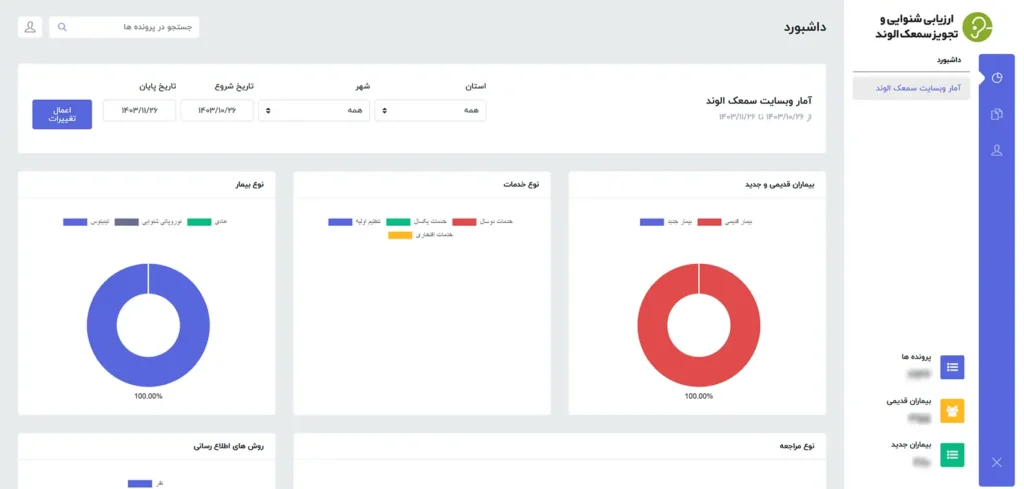The width and height of the screenshot is (1024, 489).
Task: Click the magnifier icon in the search box
Action: (62, 27)
